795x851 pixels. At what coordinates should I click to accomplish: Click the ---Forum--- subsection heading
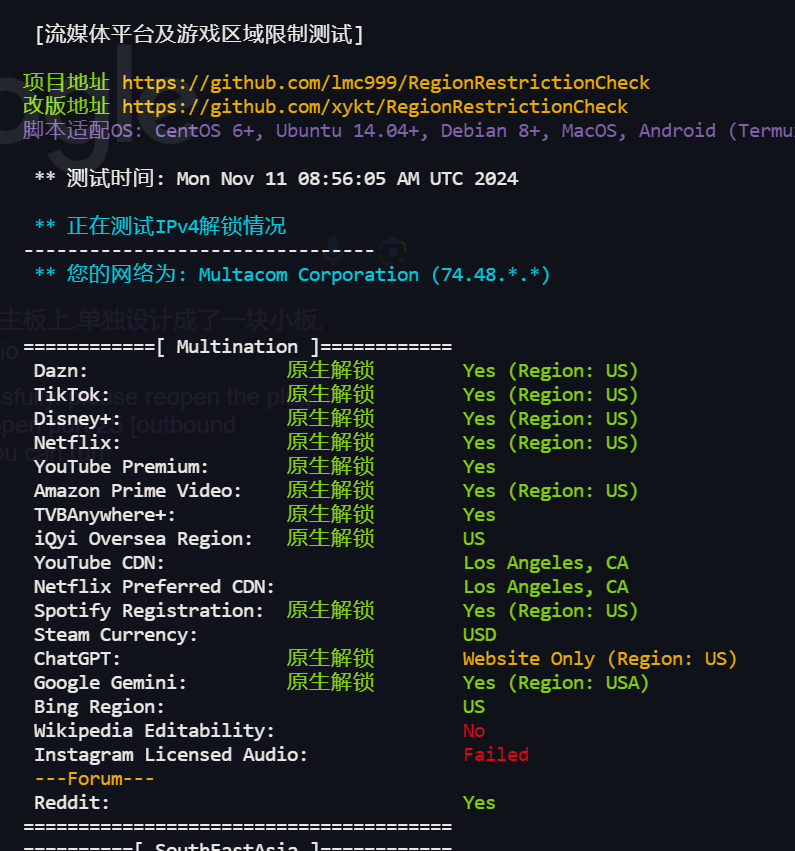click(94, 778)
